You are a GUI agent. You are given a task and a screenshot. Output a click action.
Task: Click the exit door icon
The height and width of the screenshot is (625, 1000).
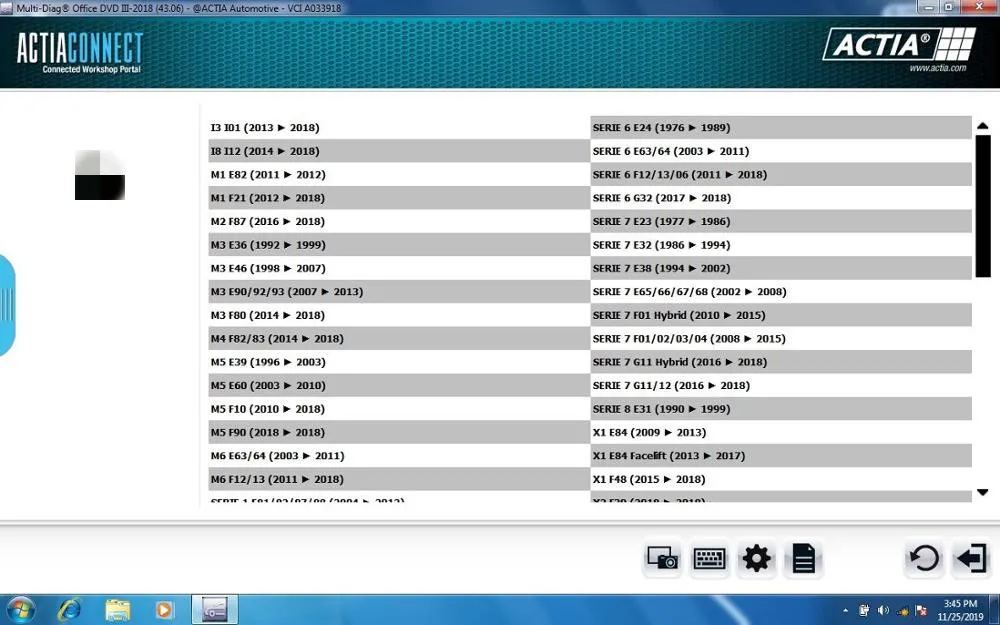971,559
